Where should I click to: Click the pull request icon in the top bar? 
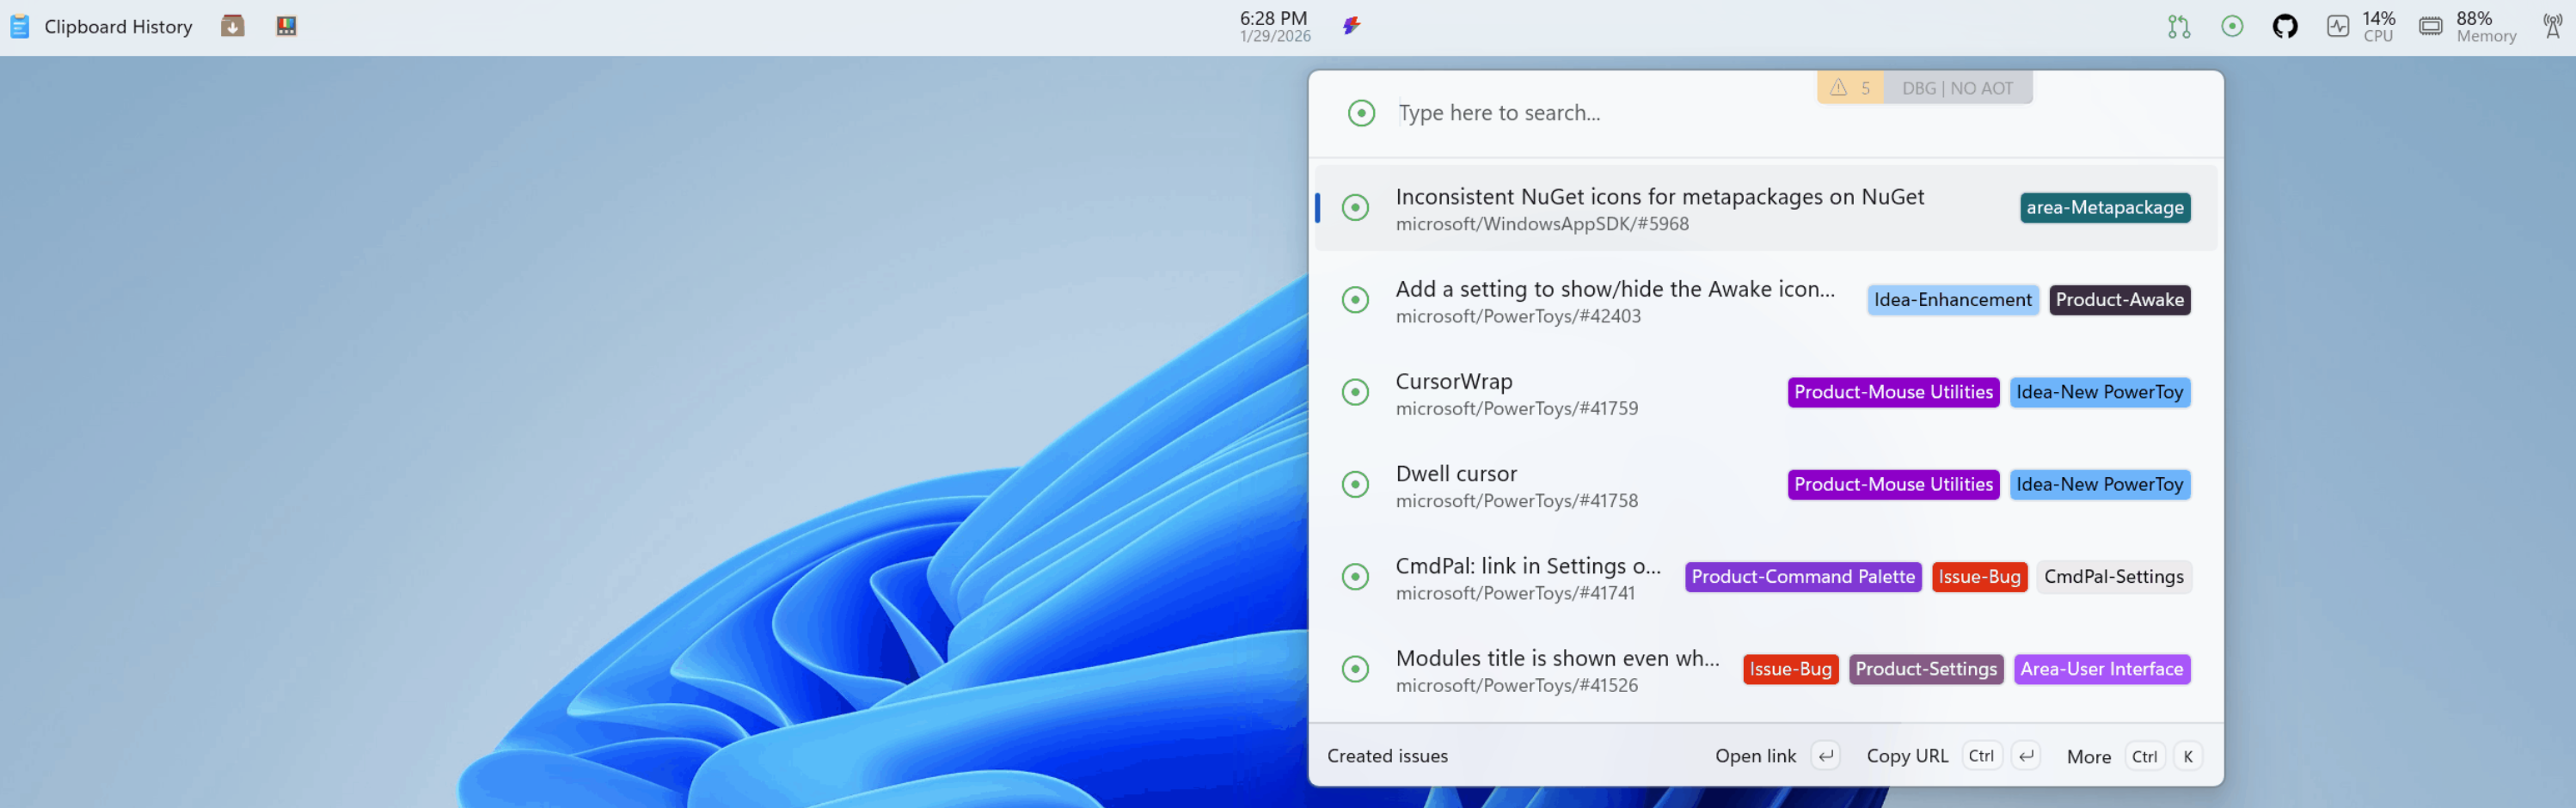pos(2179,25)
